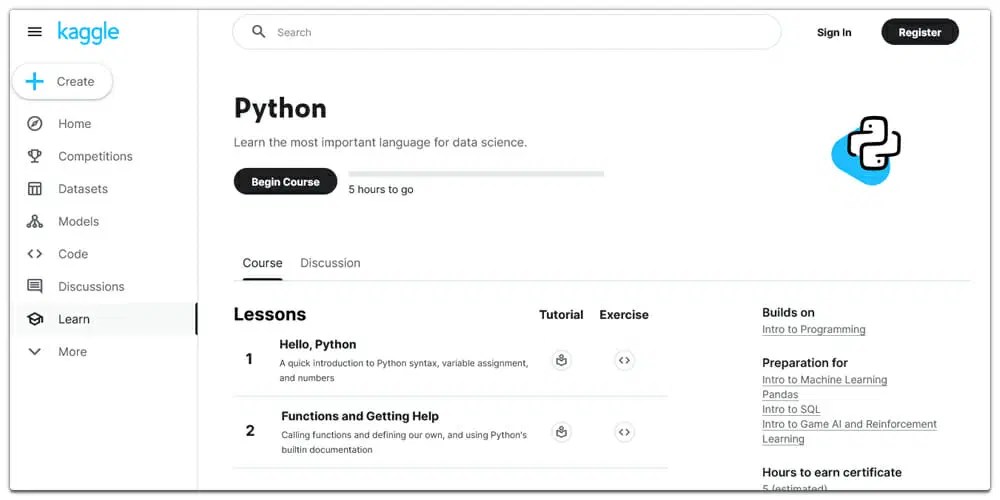The image size is (1000, 500).
Task: Click the course progress bar
Action: [x=476, y=174]
